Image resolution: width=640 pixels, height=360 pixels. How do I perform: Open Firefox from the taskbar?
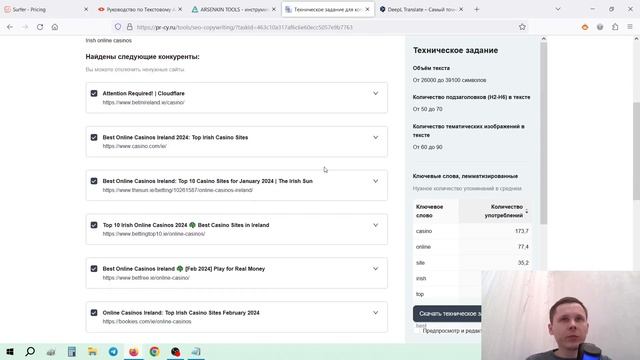[x=133, y=351]
